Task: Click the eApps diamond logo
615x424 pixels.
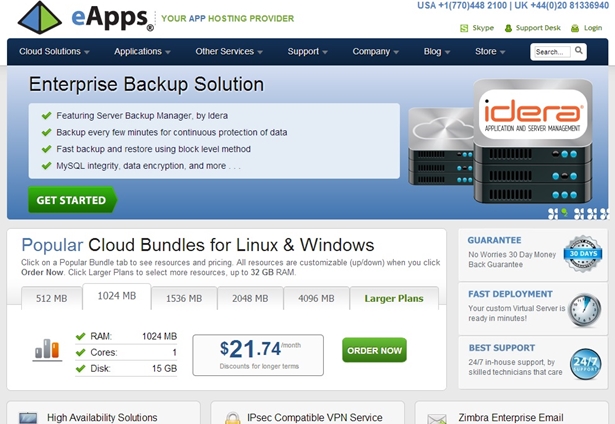Action: [40, 18]
